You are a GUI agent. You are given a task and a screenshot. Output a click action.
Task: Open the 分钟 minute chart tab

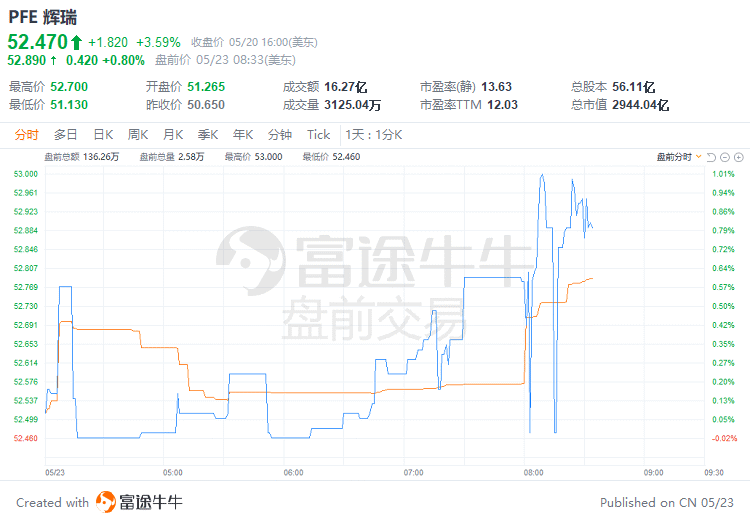tap(280, 135)
